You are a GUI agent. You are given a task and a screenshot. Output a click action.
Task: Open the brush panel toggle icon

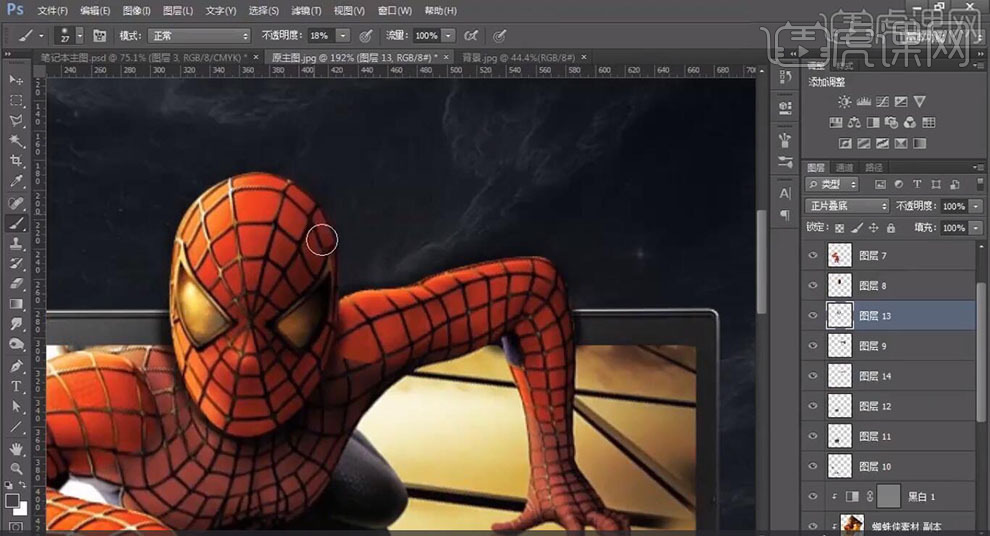click(x=99, y=36)
